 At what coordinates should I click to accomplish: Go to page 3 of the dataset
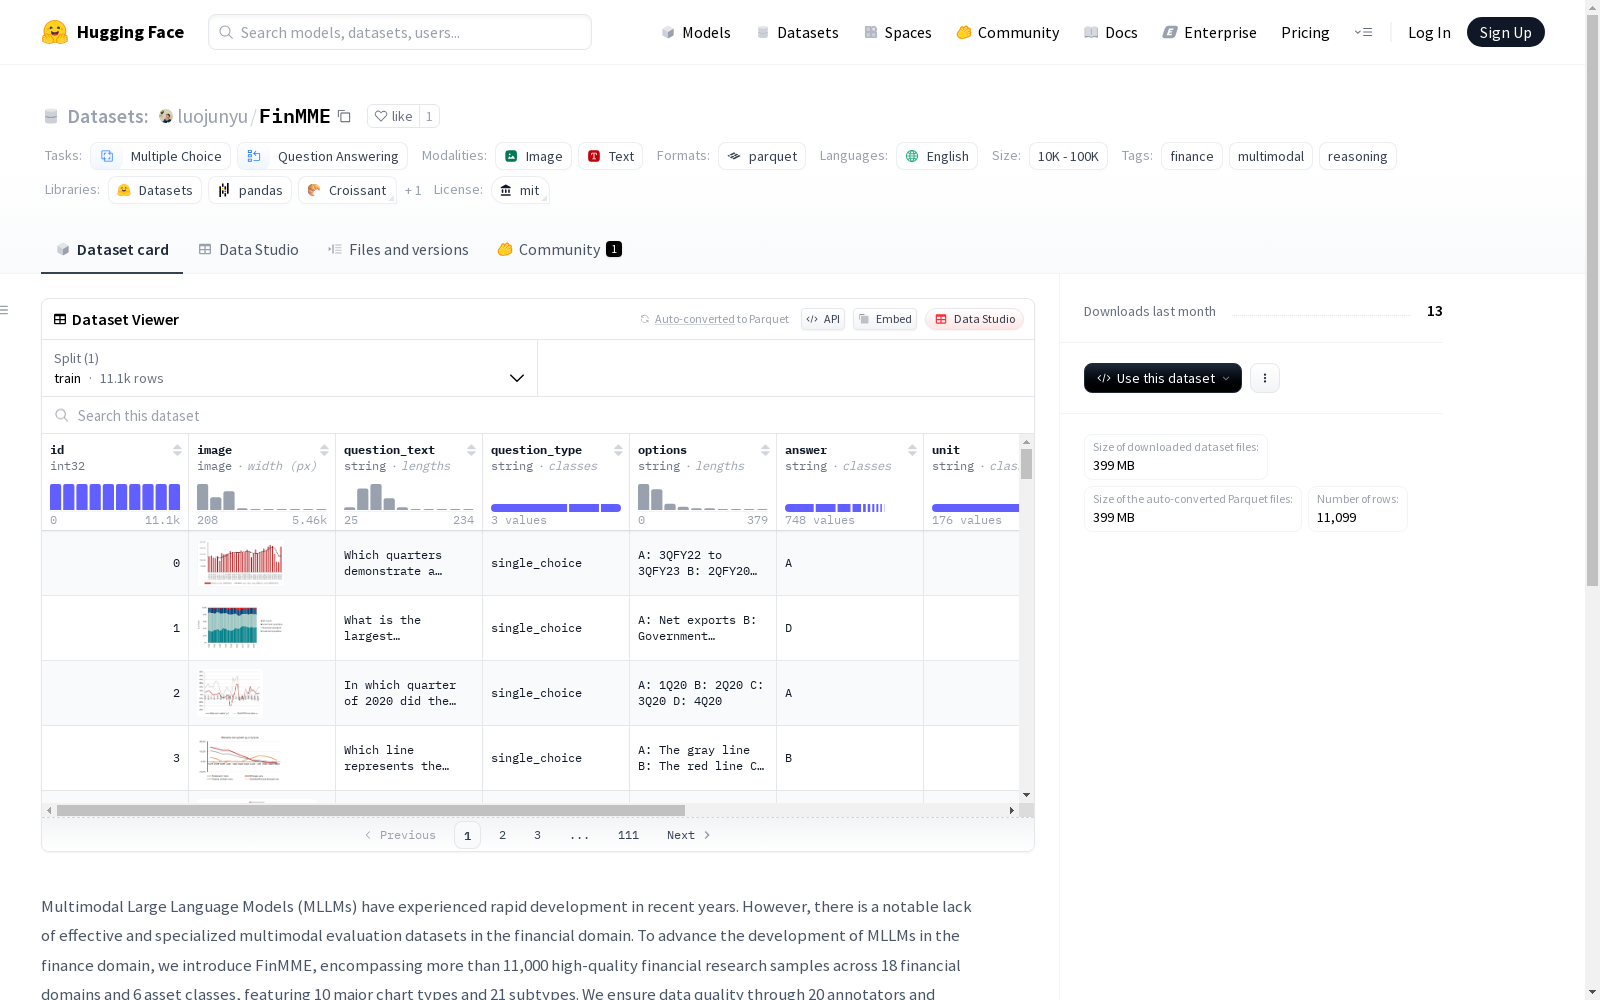click(x=537, y=835)
